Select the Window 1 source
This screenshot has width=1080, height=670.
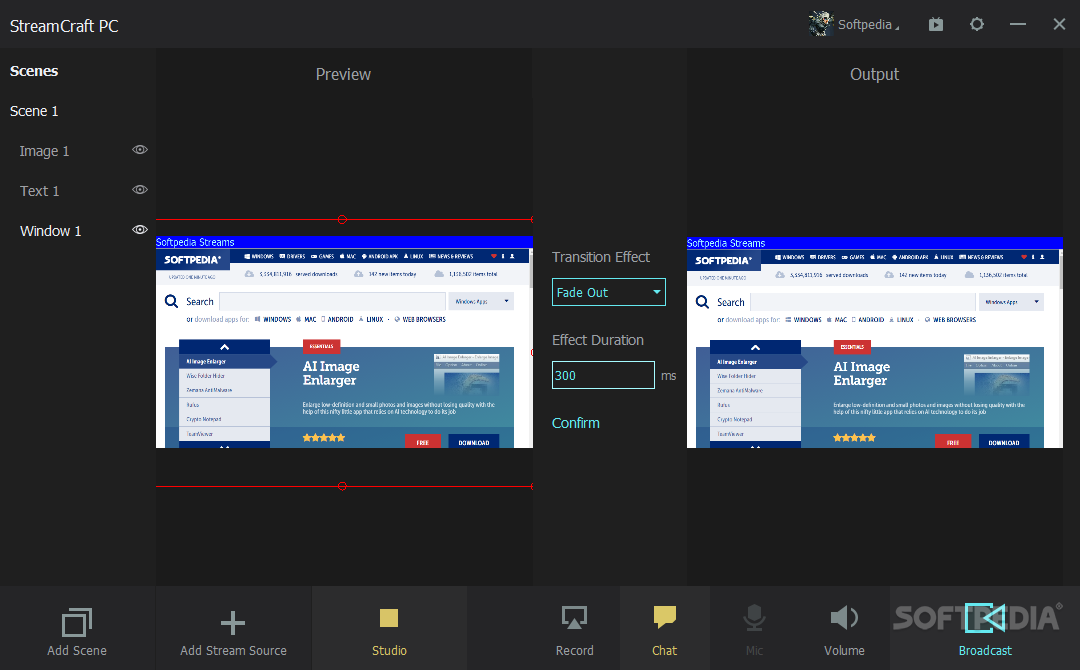(x=50, y=231)
